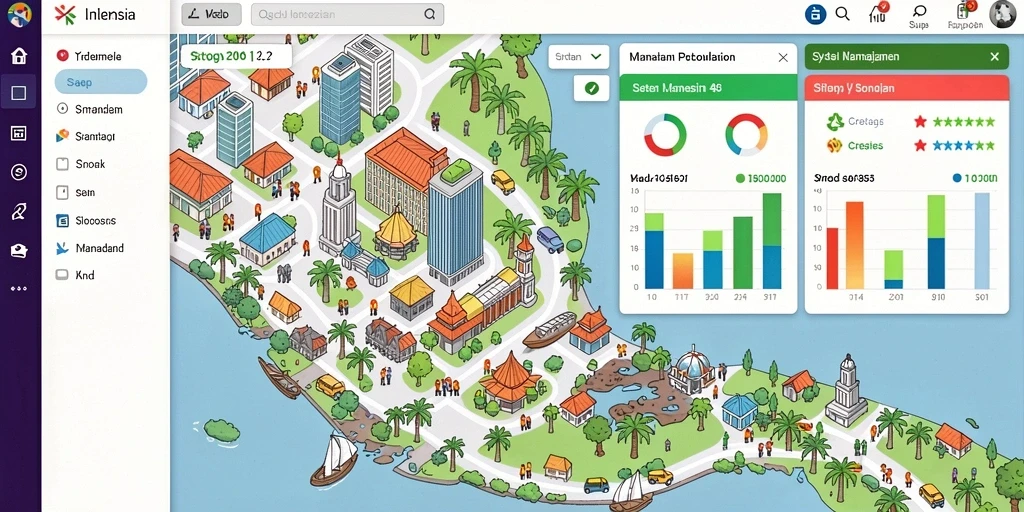
Task: Click the colorful tag icon beside Srantagt
Action: point(63,136)
